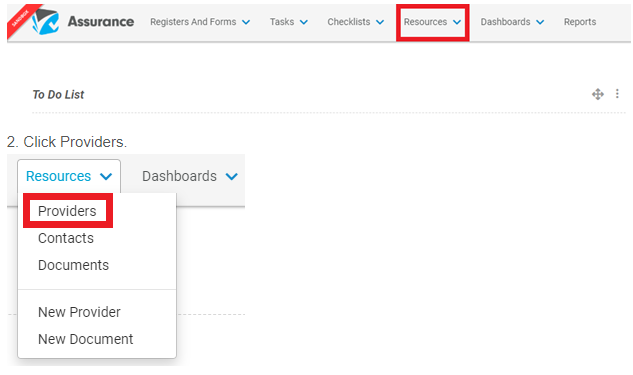This screenshot has height=375, width=633.
Task: Click the chevron beside blue Resources tab
Action: pos(106,177)
